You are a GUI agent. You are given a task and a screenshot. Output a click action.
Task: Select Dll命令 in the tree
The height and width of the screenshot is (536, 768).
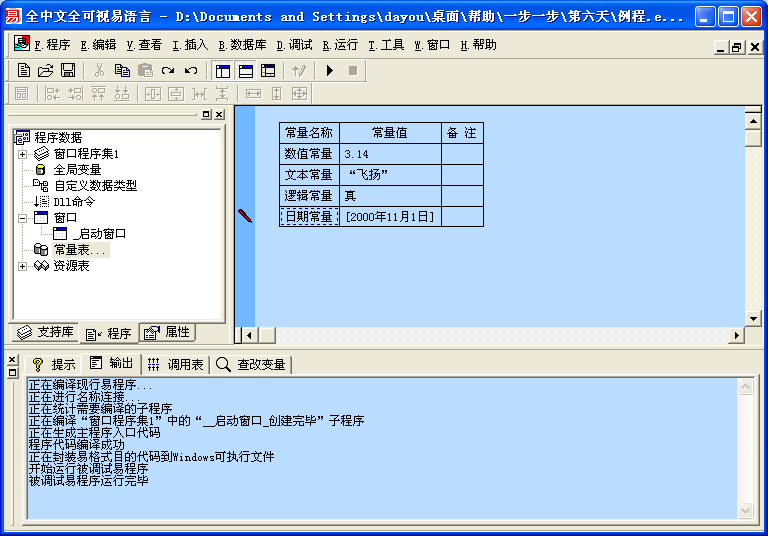[x=74, y=202]
